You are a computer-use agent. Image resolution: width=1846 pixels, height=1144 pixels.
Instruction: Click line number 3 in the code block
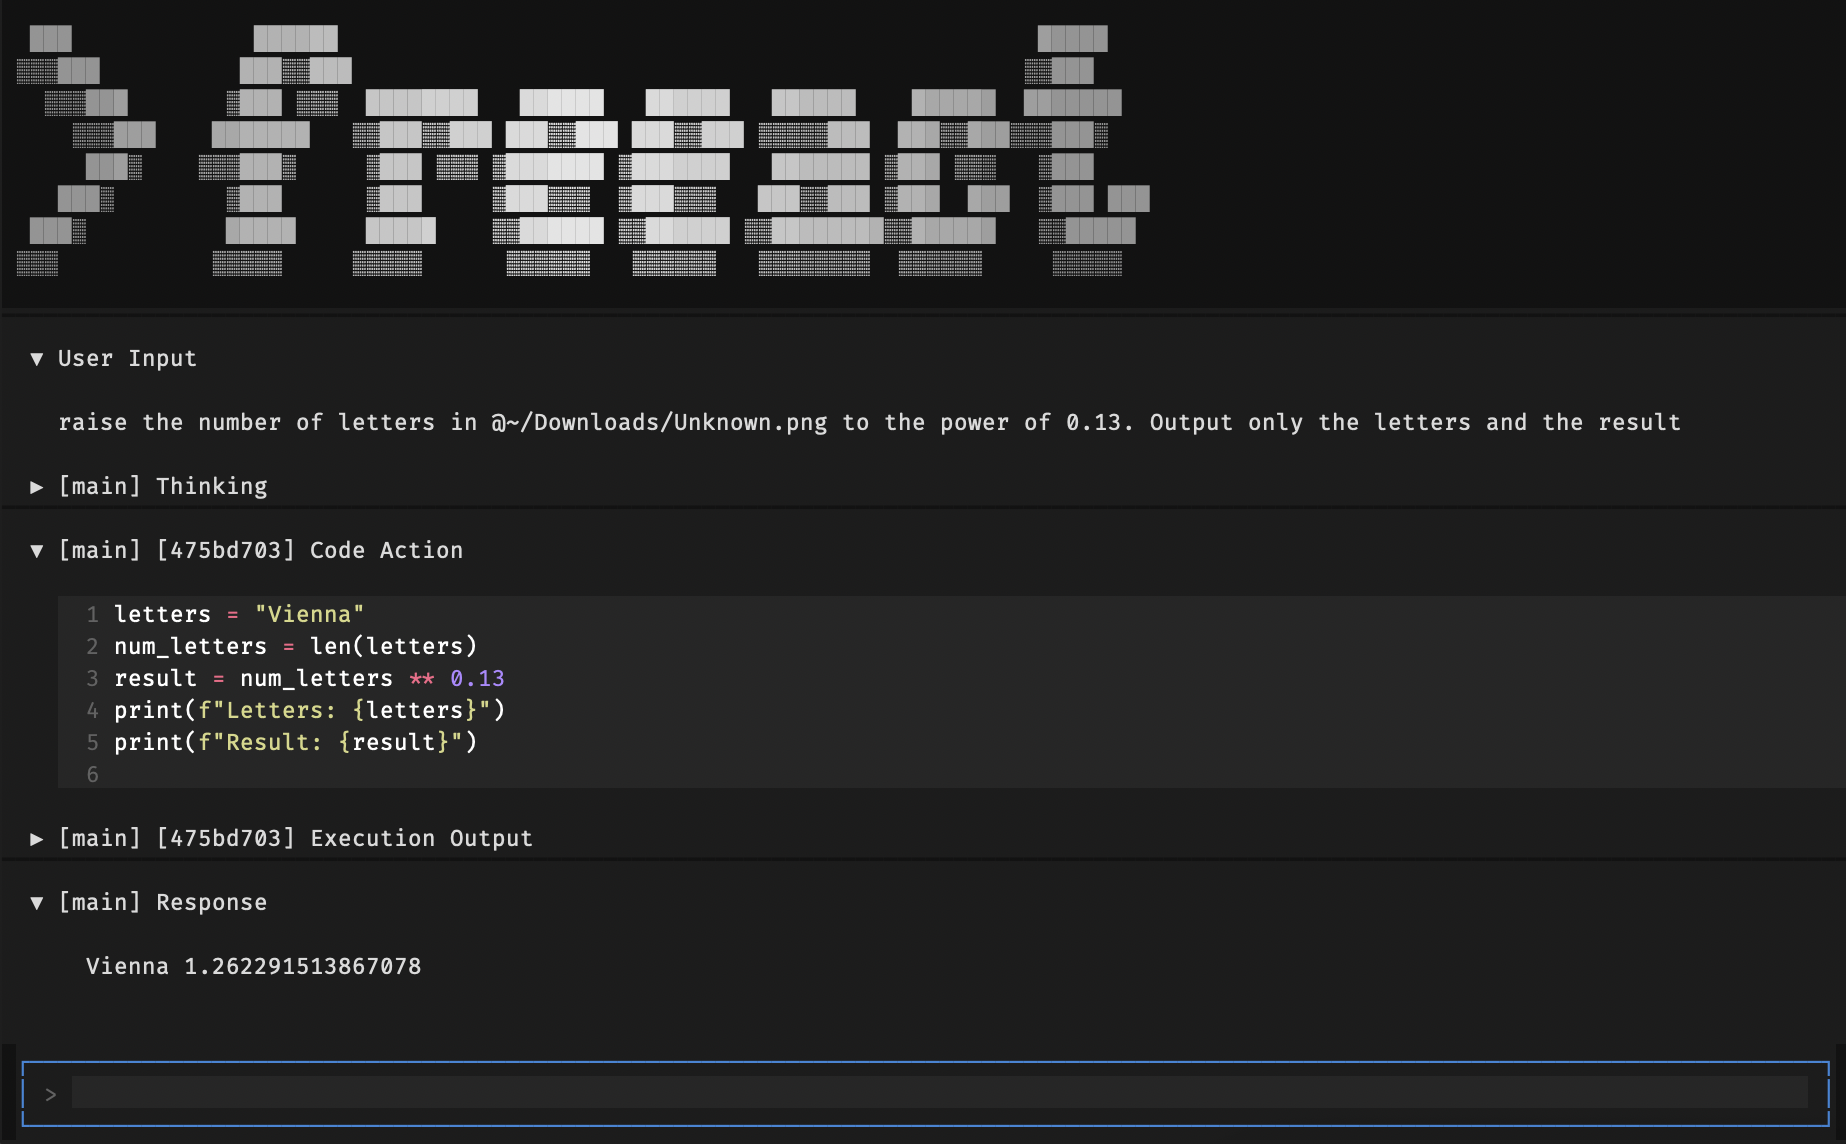(92, 679)
